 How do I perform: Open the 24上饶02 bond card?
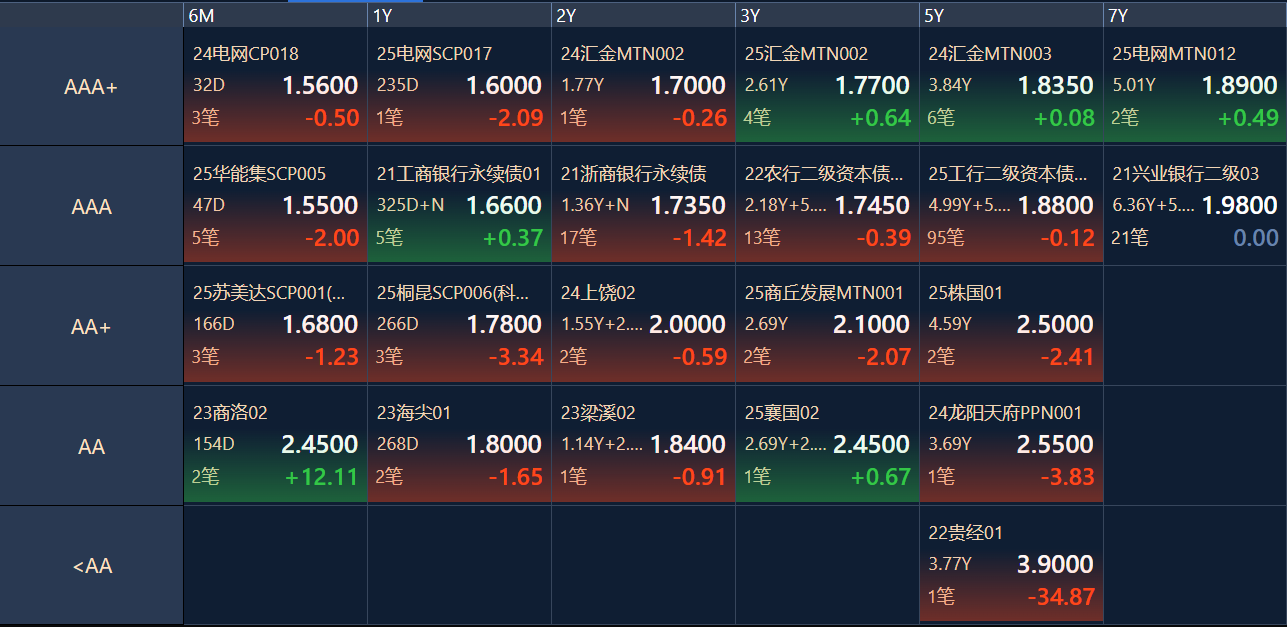click(x=643, y=324)
